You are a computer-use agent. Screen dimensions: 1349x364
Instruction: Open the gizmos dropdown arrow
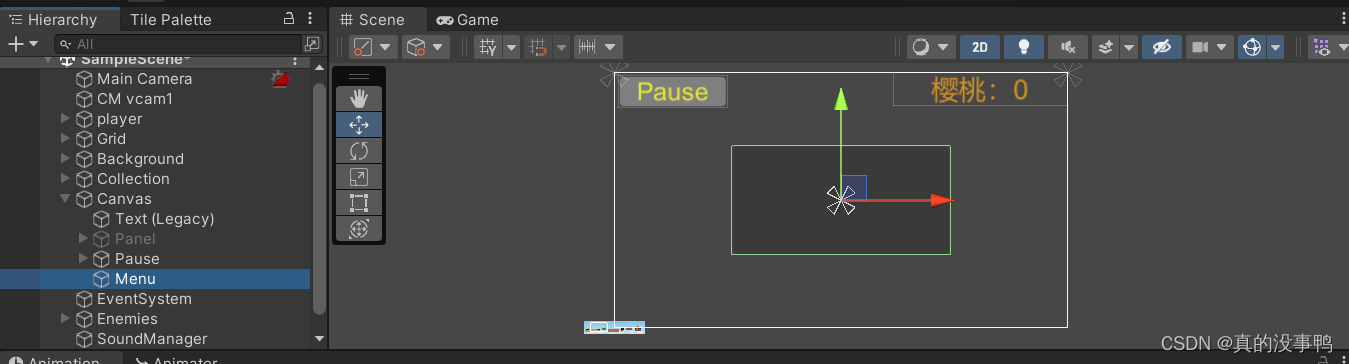click(1275, 47)
